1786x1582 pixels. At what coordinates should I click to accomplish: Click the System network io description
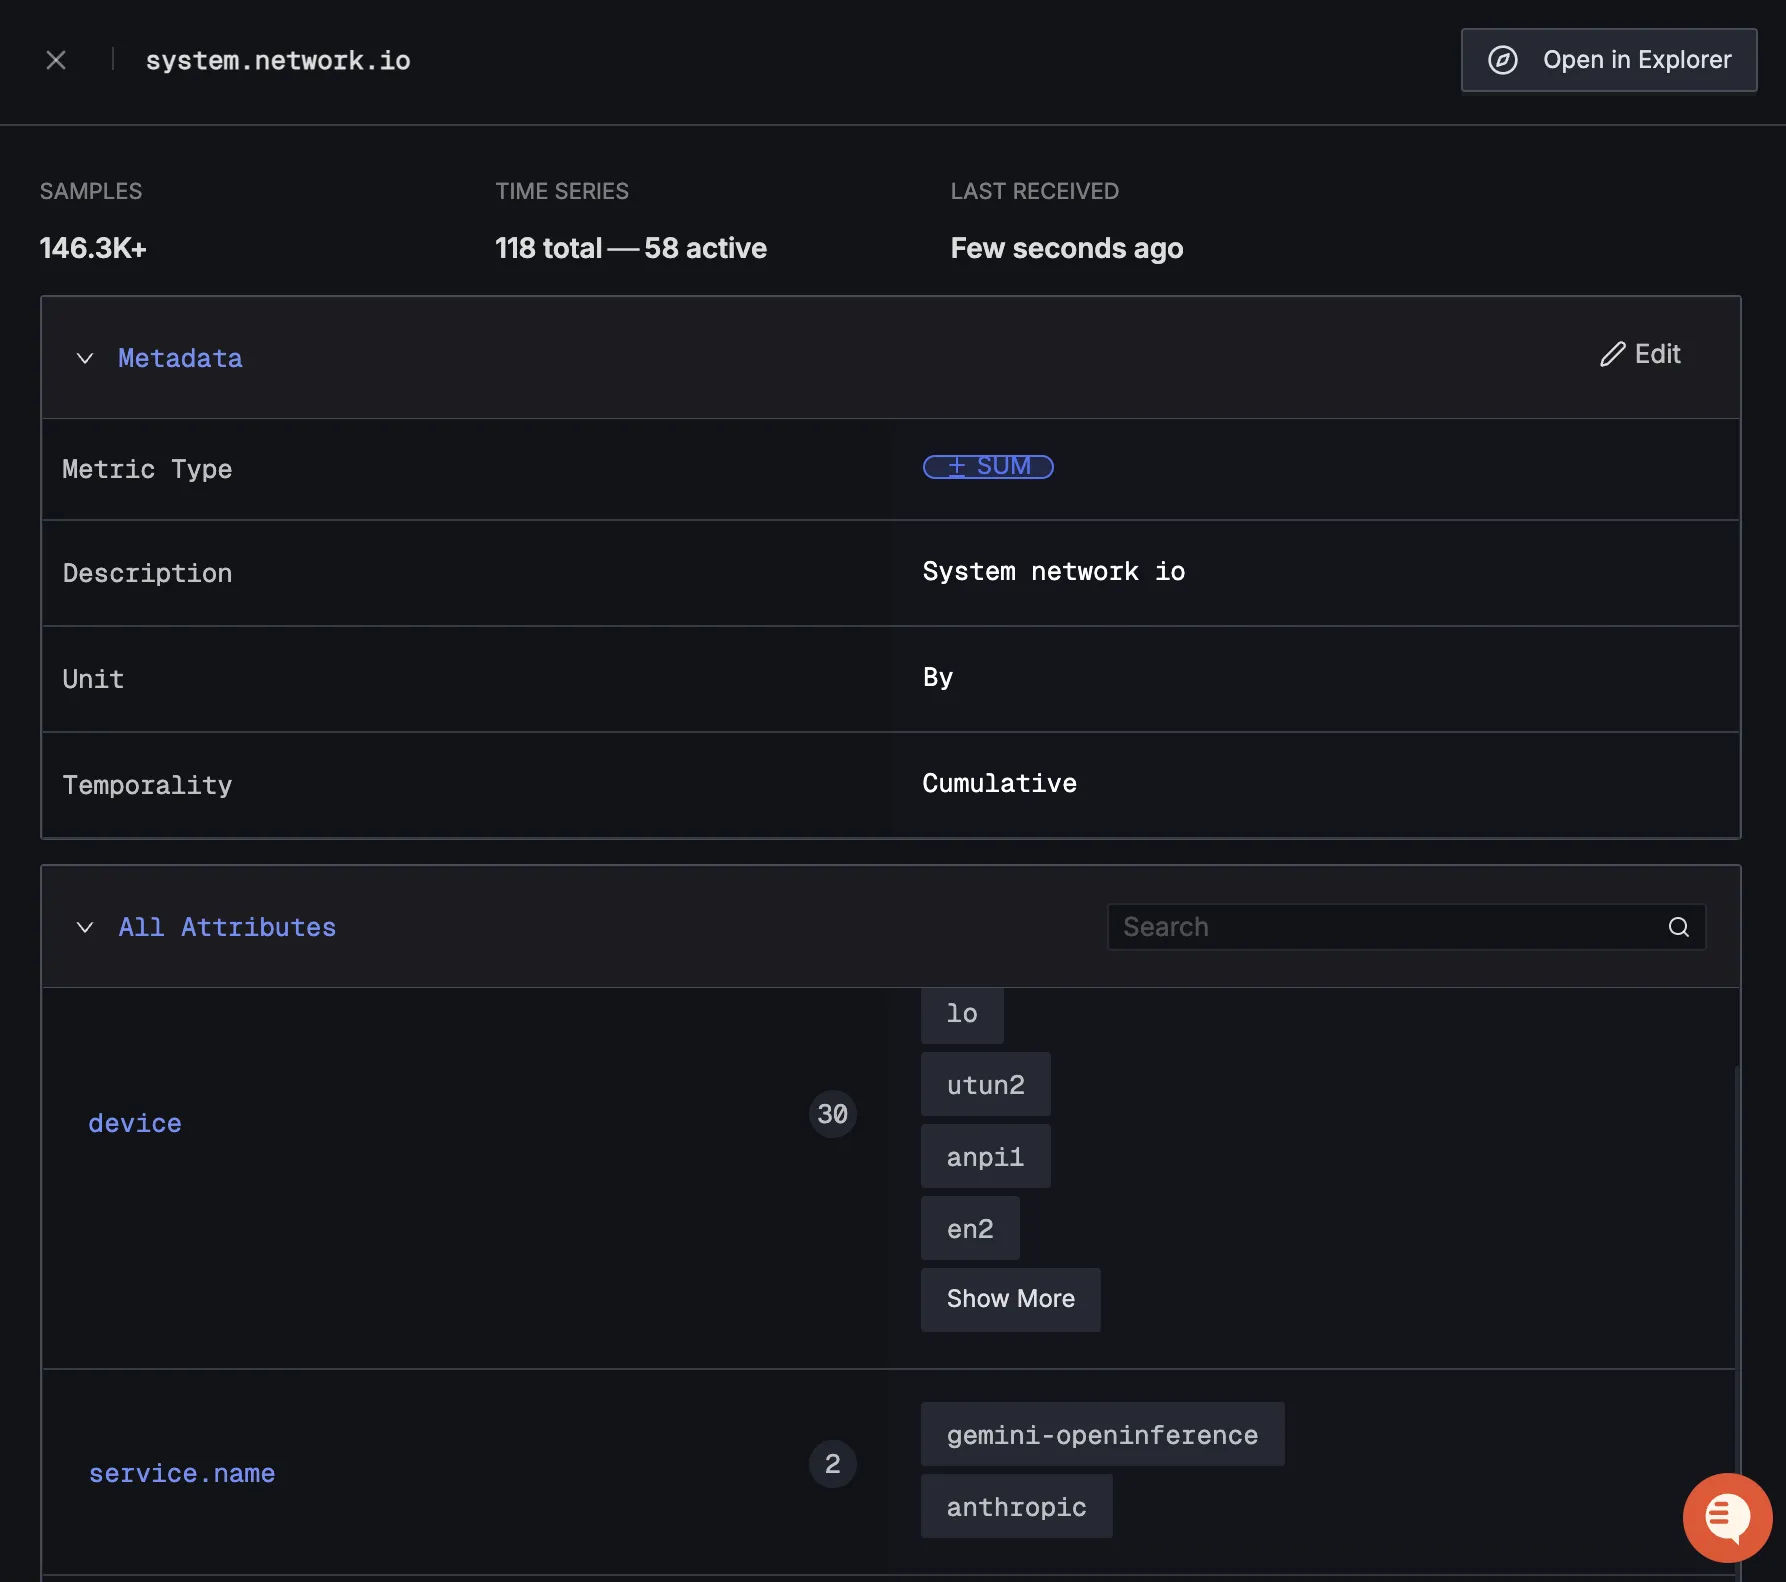(x=1054, y=572)
